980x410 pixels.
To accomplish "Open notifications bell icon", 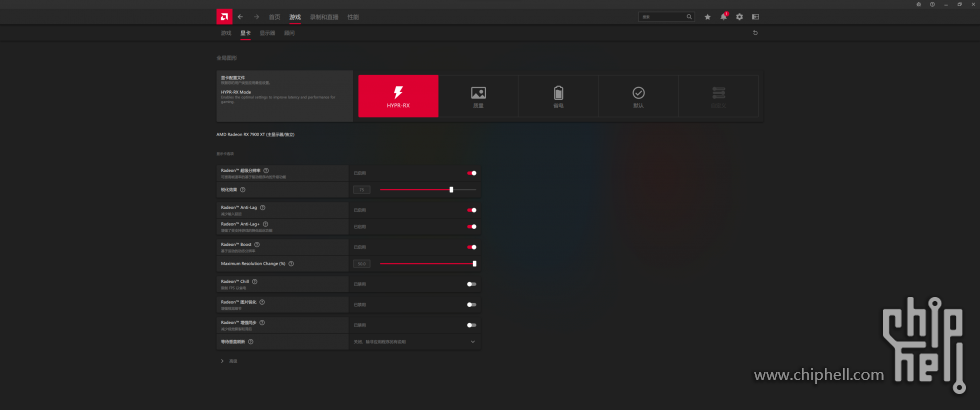I will [x=724, y=17].
